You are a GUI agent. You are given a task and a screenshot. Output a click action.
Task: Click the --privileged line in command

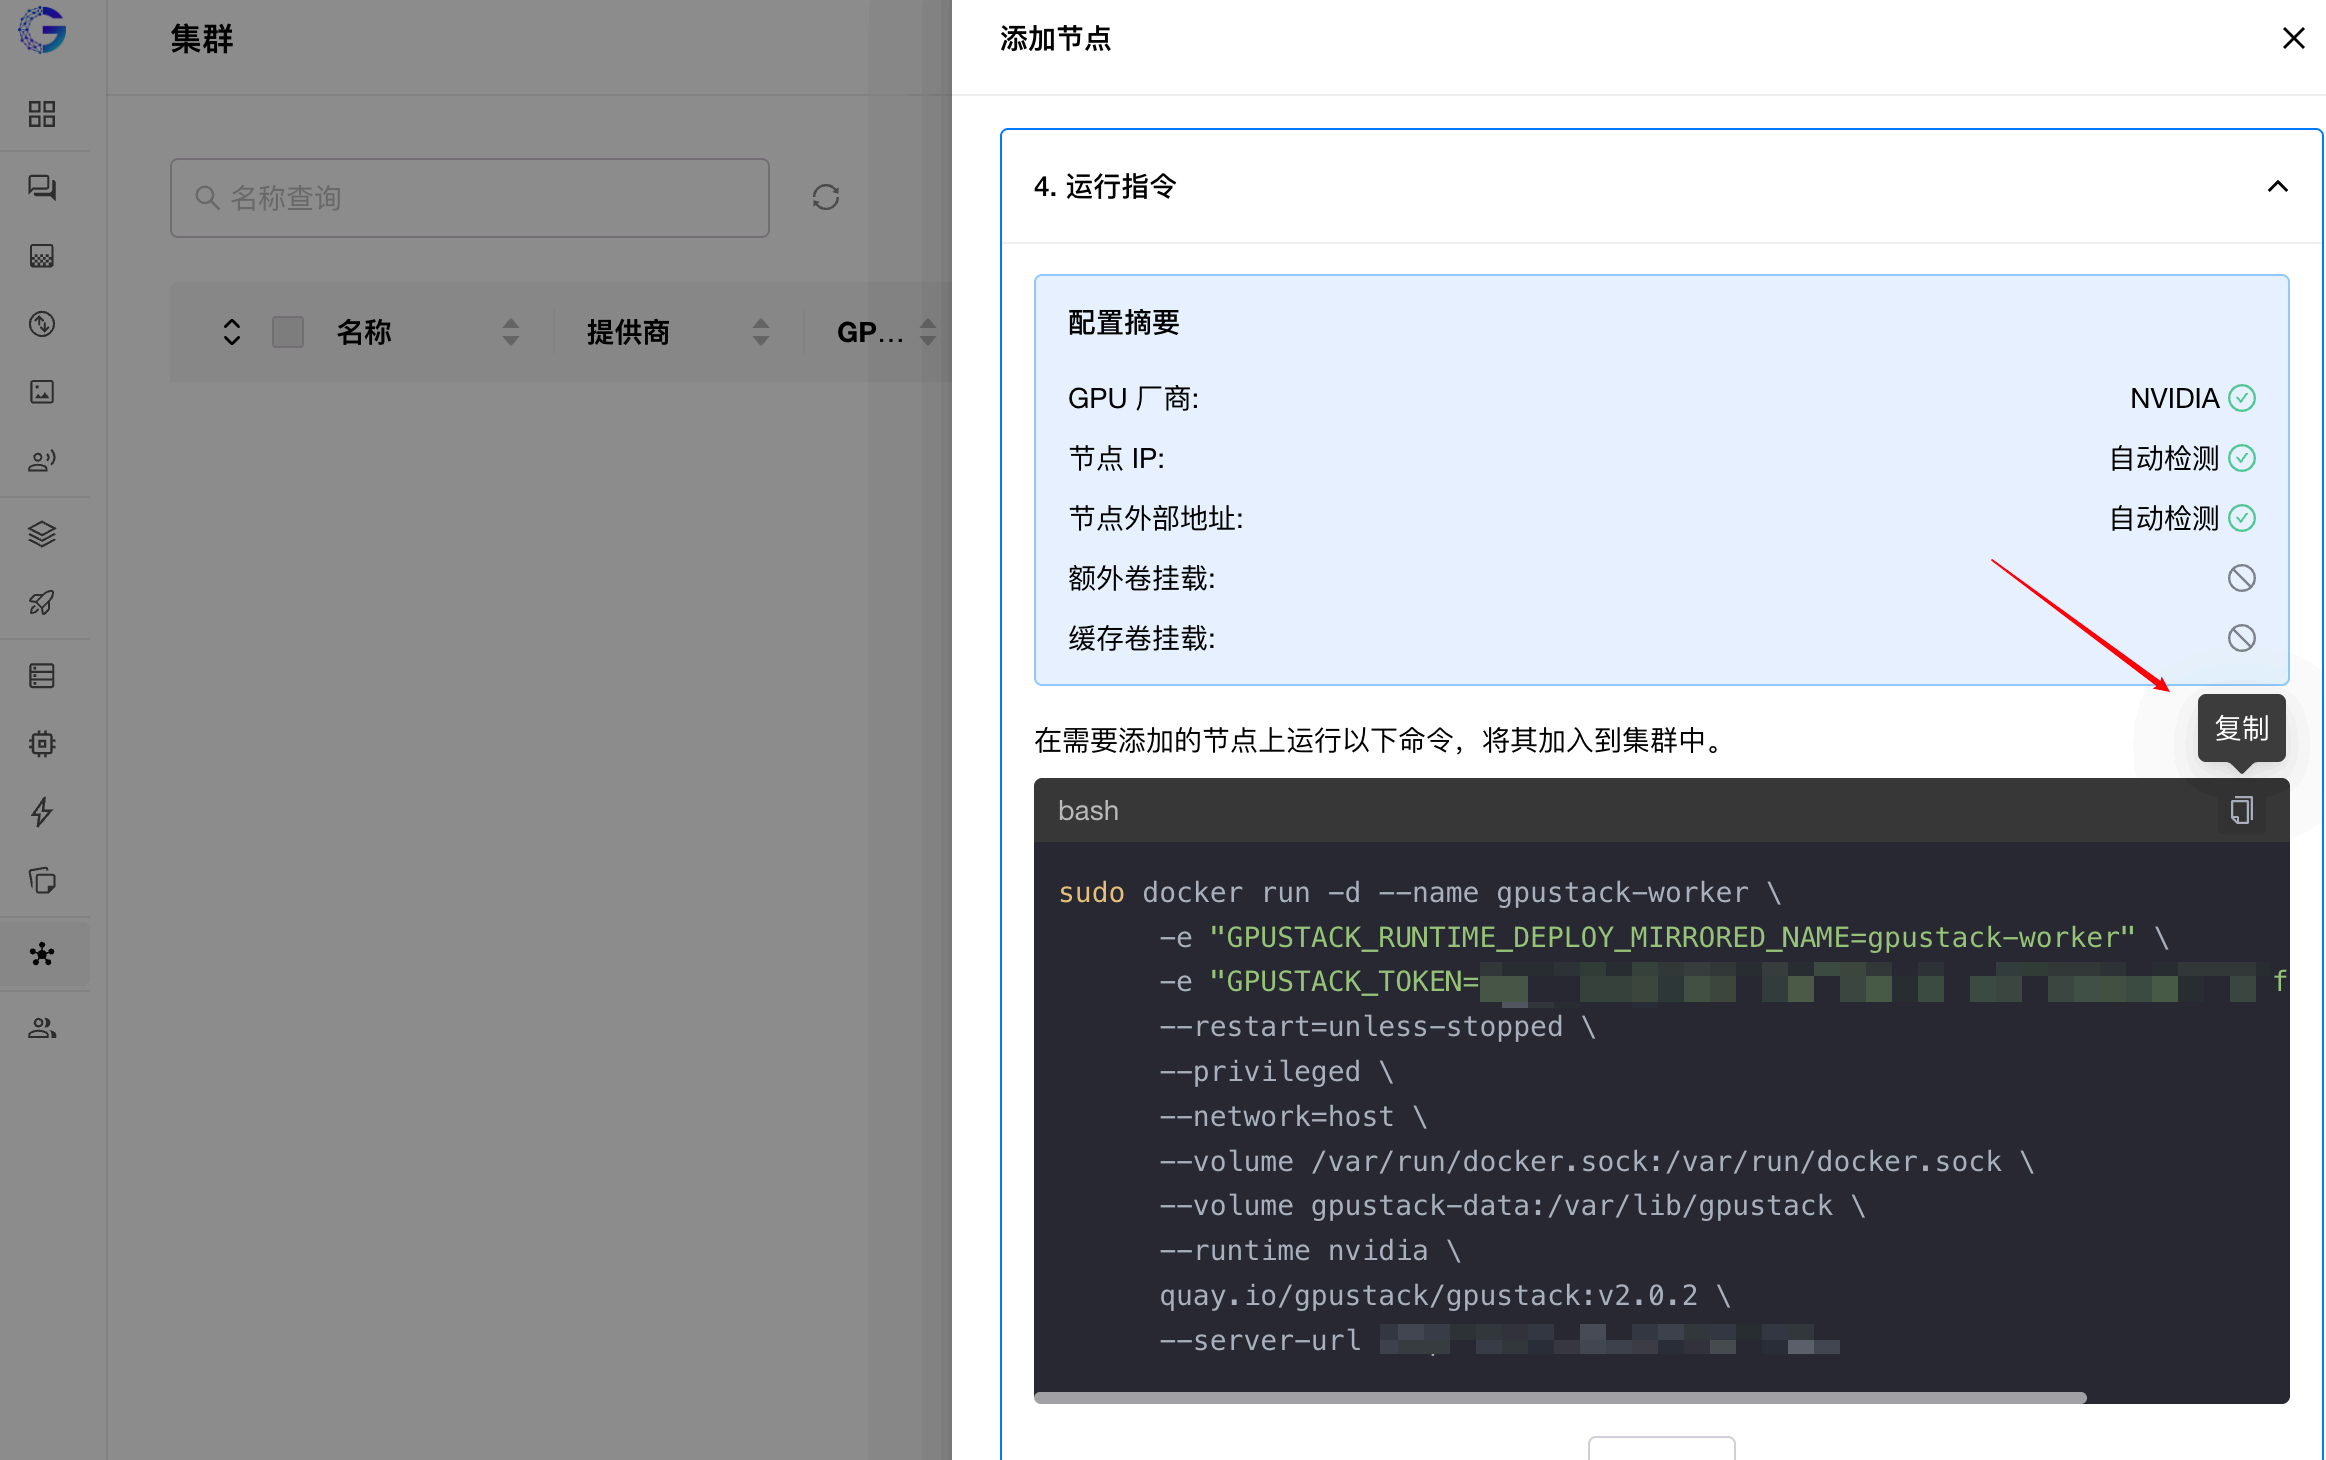pos(1276,1071)
